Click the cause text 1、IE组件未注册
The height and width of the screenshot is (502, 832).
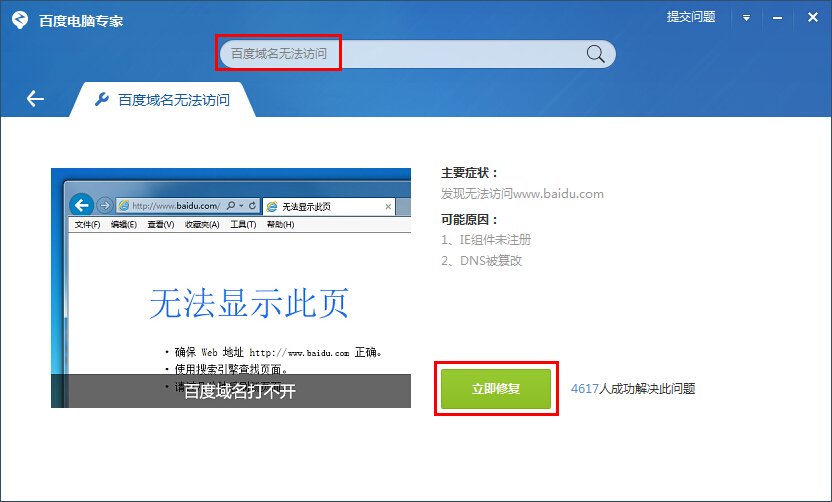click(486, 240)
